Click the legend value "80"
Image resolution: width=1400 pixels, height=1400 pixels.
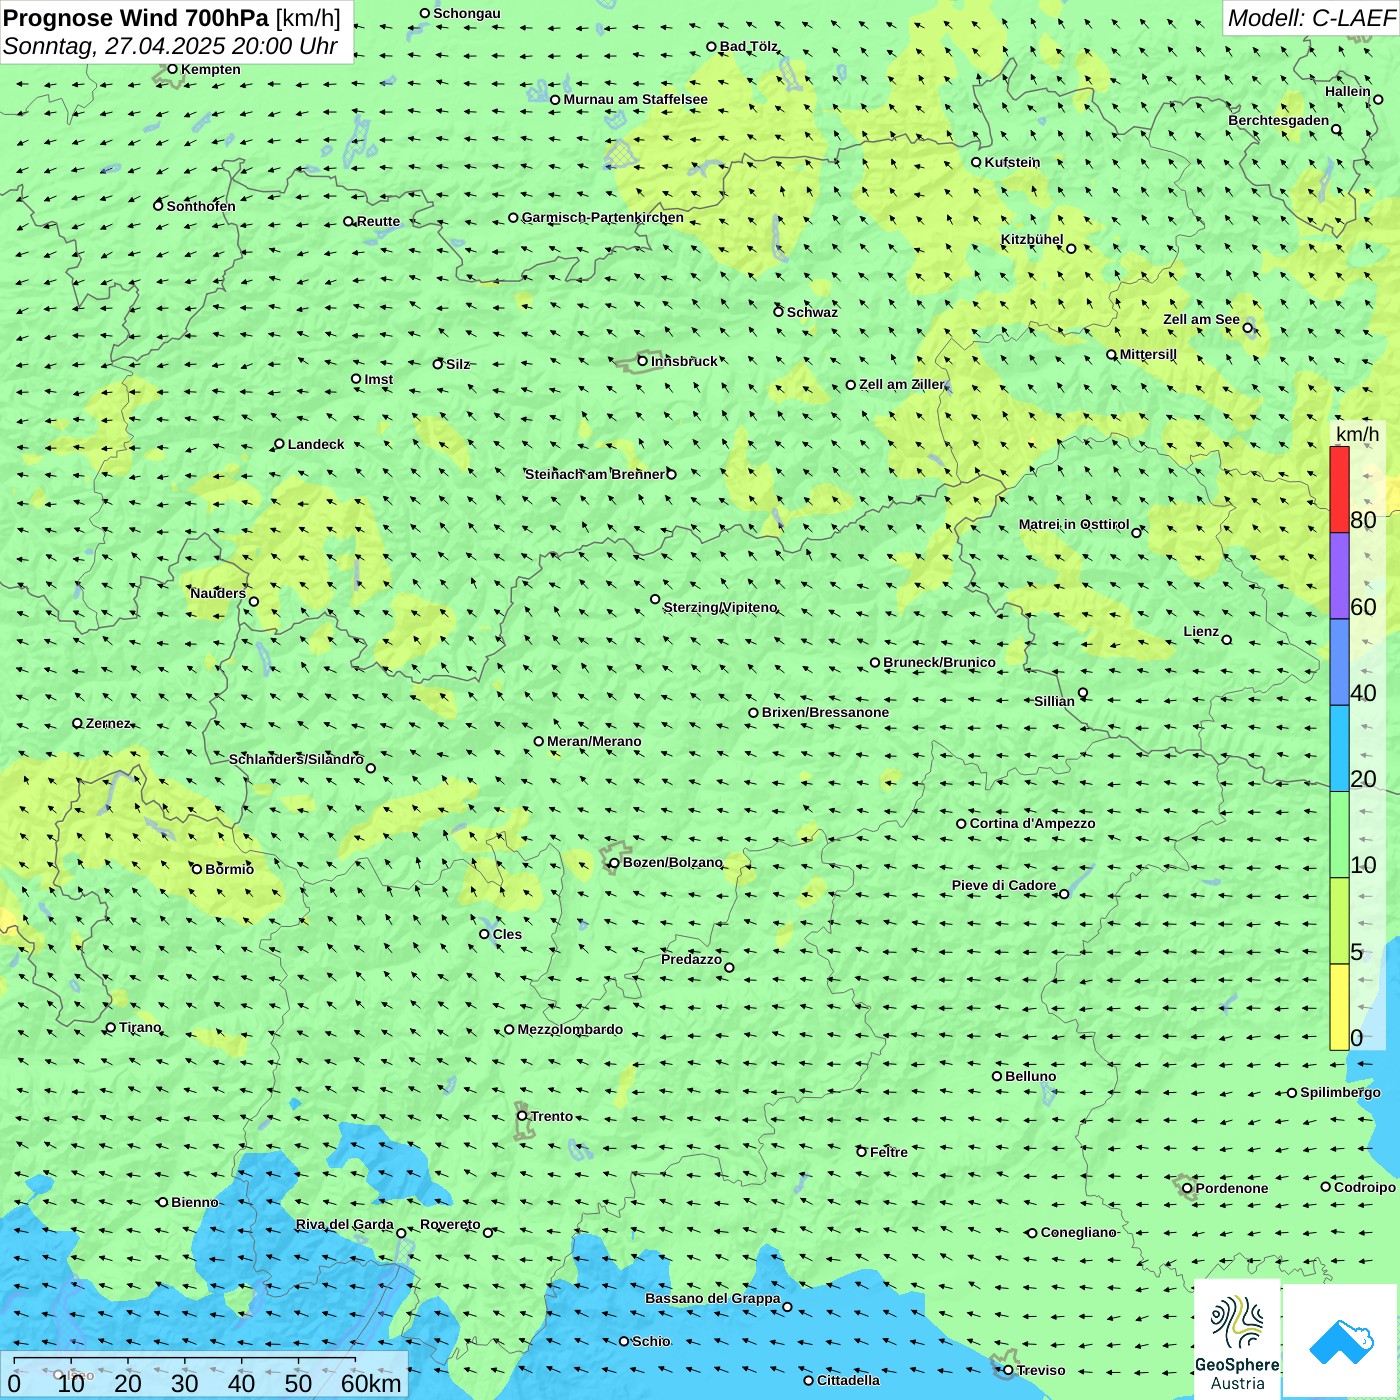click(x=1363, y=520)
